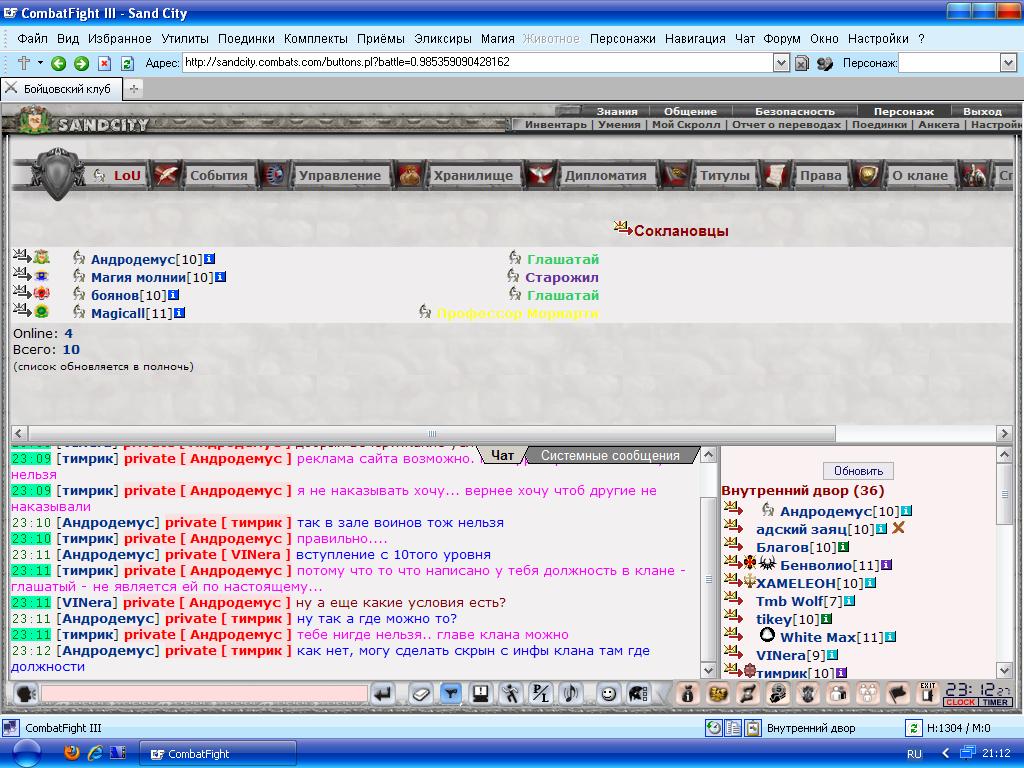
Task: Toggle the sound note icon in chat toolbar
Action: coord(571,694)
